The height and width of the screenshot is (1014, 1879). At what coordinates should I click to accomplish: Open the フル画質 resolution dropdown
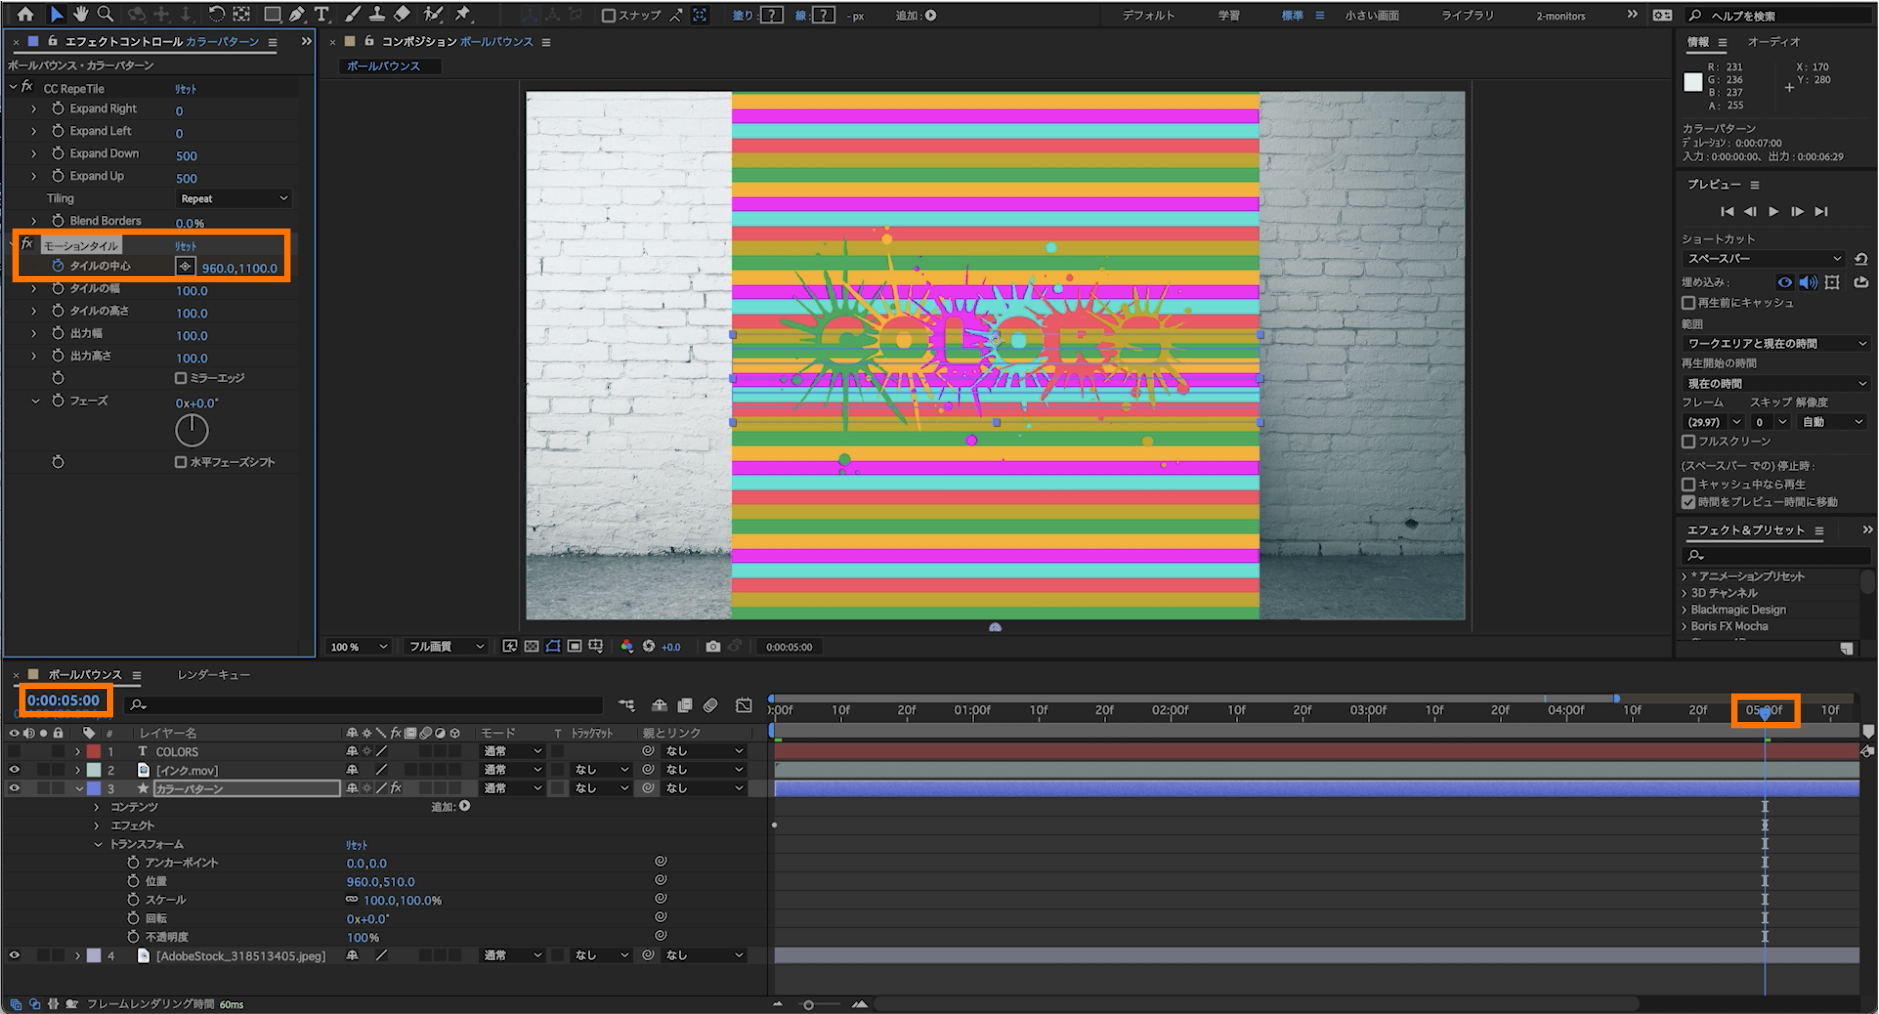click(x=446, y=647)
